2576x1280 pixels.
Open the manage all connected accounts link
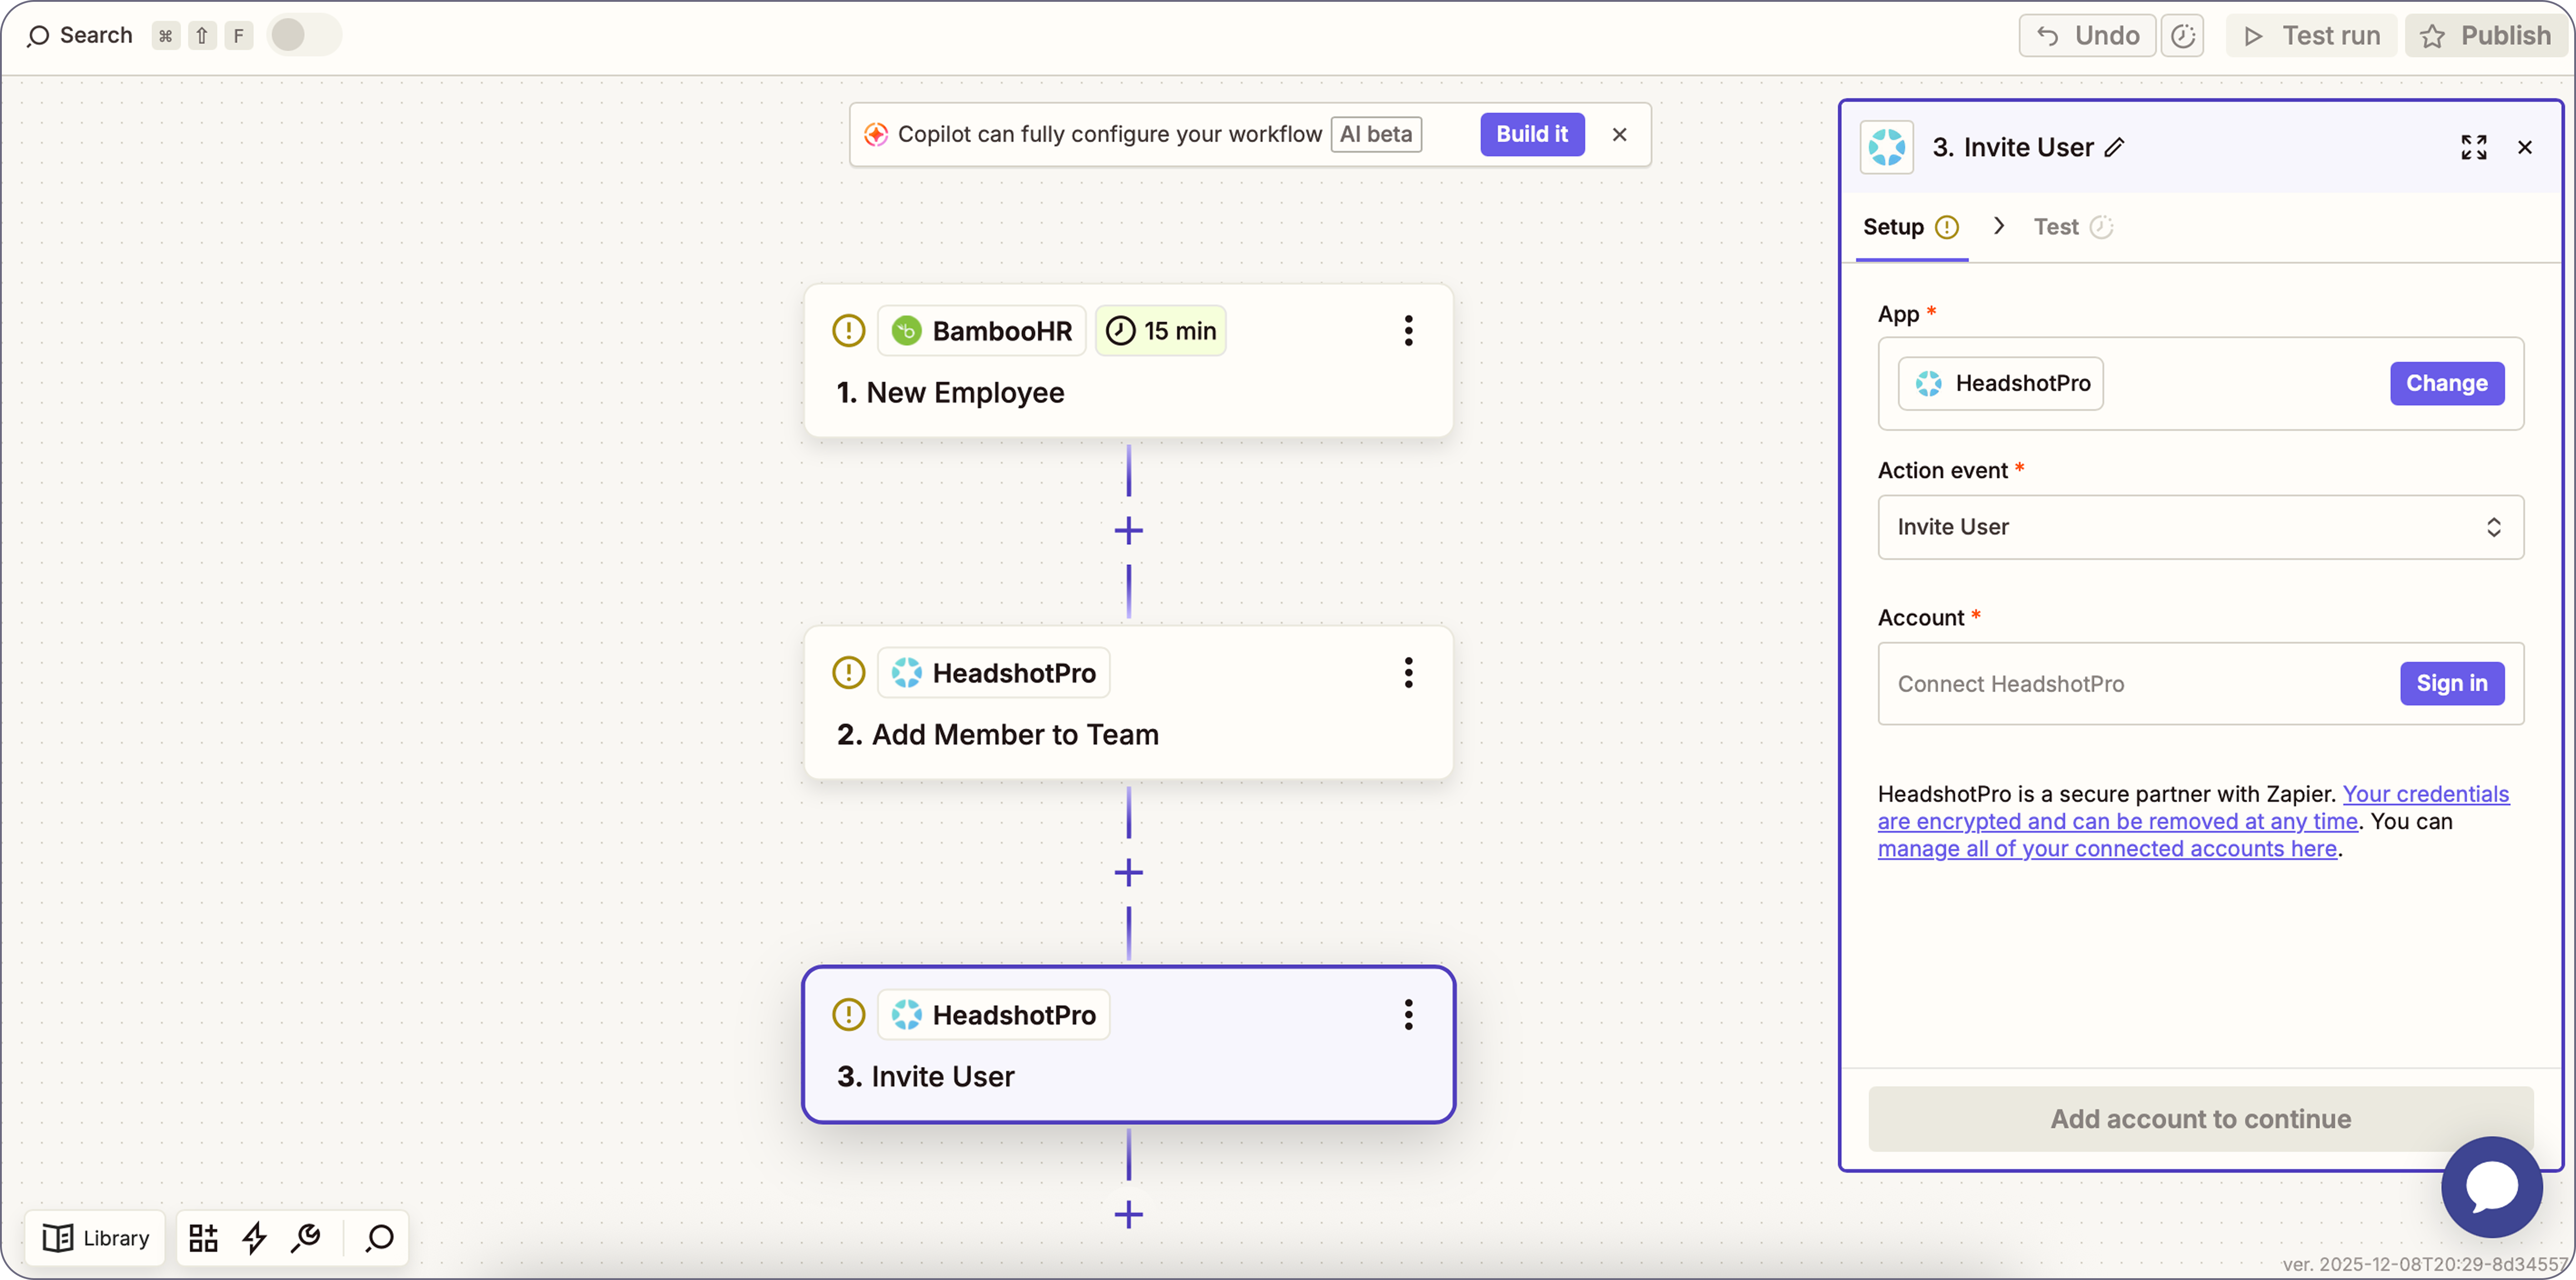point(2106,849)
